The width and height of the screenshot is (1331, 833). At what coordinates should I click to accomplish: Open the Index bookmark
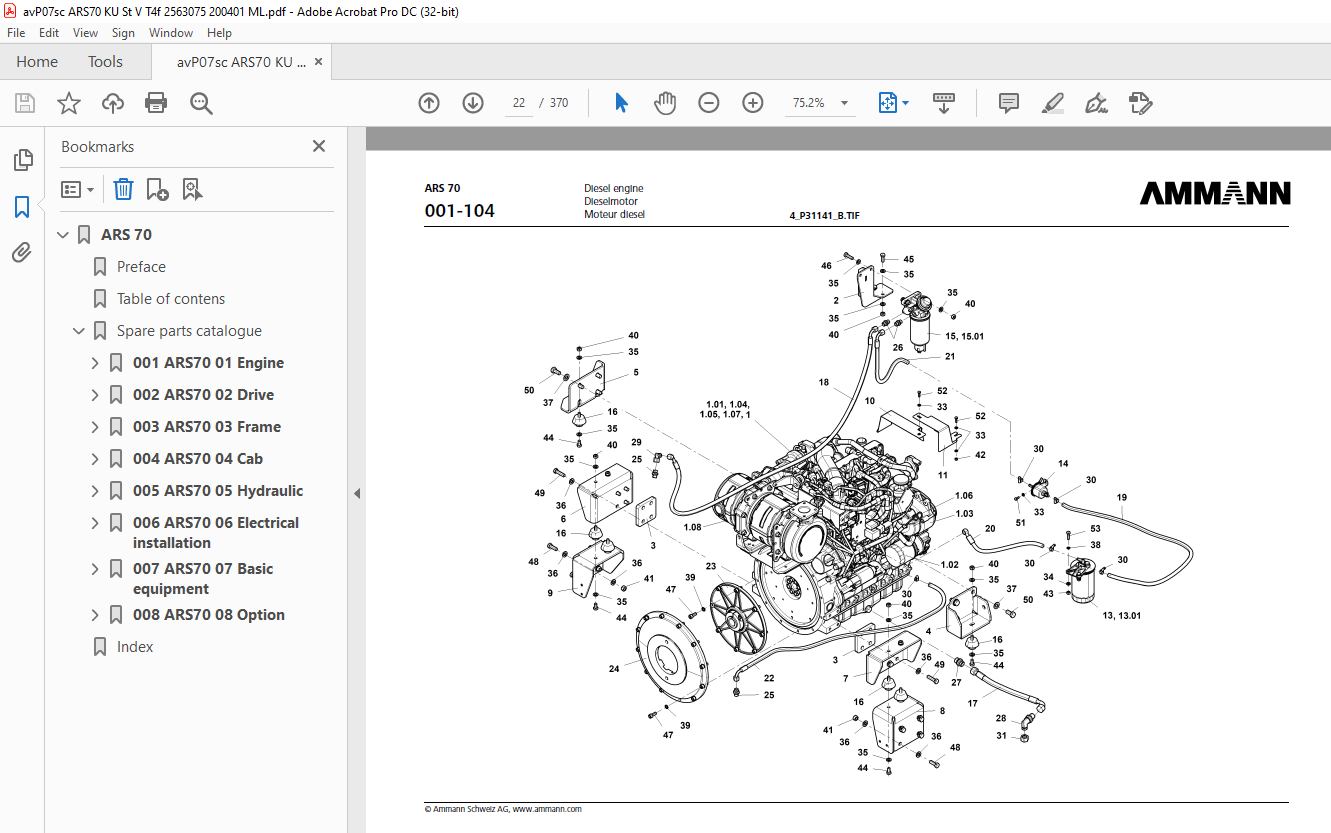[135, 647]
